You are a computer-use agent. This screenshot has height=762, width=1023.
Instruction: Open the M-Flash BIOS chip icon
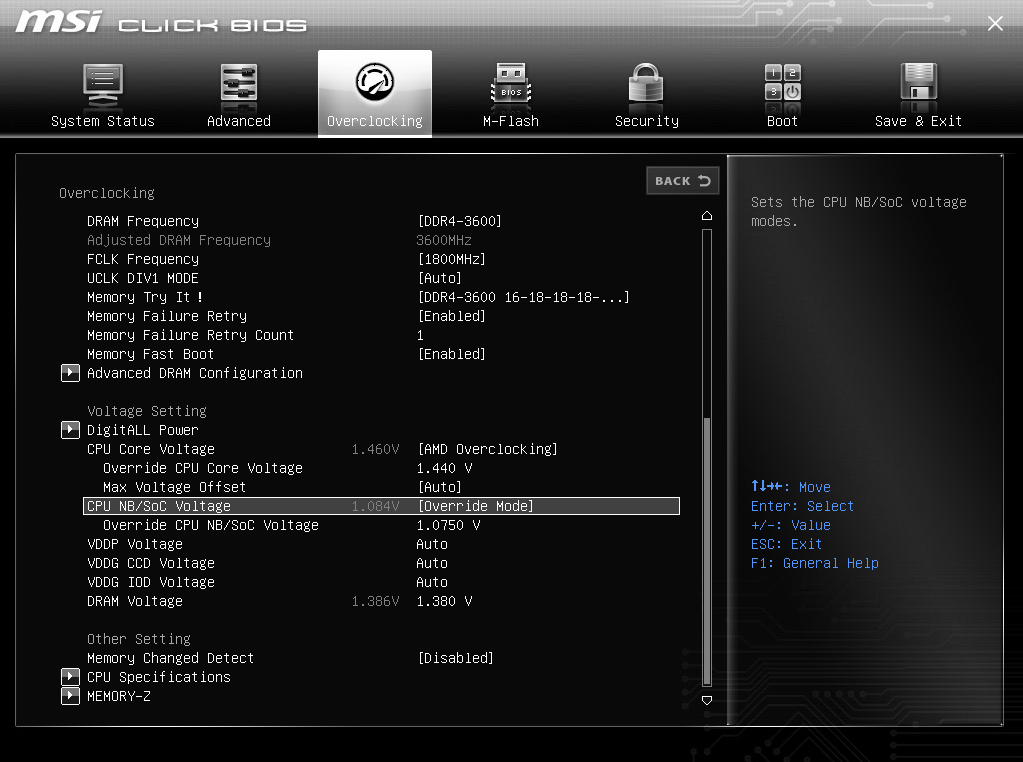tap(511, 84)
